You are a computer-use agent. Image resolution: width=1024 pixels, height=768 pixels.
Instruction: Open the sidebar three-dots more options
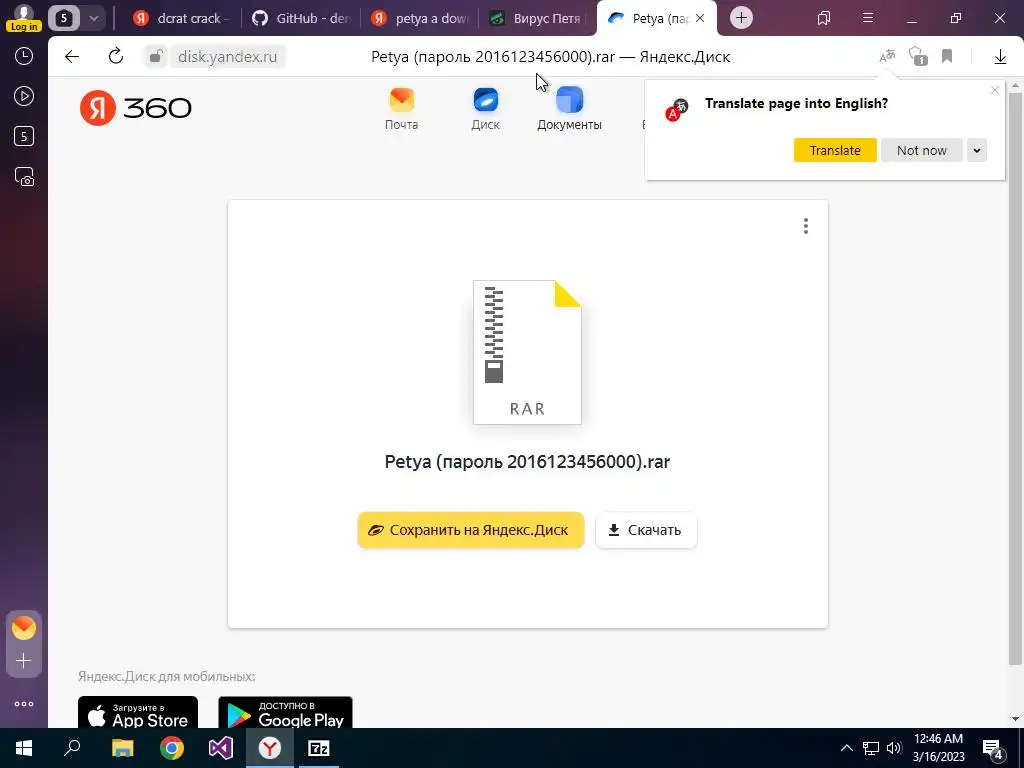coord(24,704)
